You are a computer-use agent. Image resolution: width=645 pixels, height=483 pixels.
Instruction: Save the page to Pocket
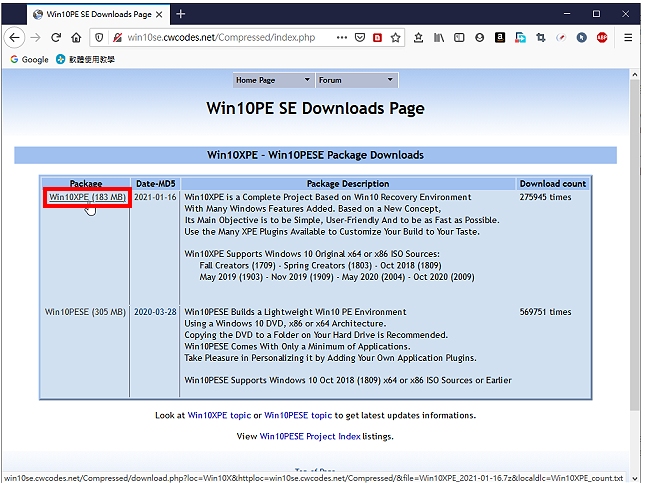pyautogui.click(x=360, y=38)
